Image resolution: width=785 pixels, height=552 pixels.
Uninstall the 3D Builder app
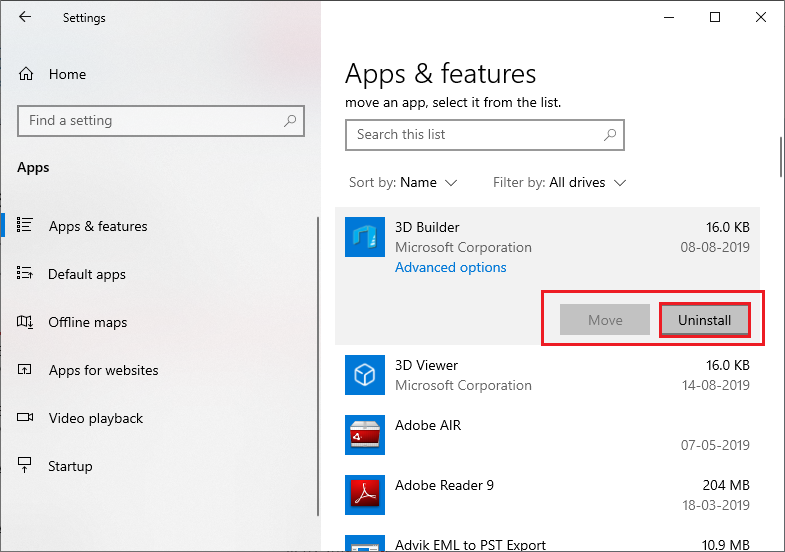coord(704,320)
